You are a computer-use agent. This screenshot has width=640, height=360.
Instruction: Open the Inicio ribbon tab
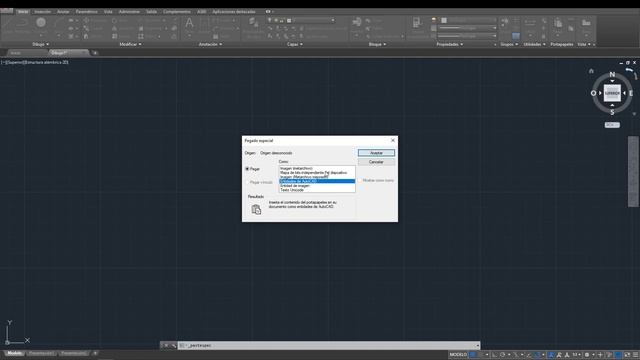coord(23,12)
